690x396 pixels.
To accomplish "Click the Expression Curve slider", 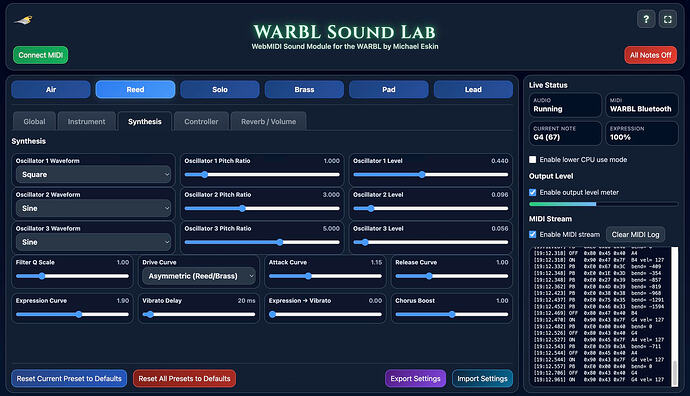I will [x=72, y=315].
